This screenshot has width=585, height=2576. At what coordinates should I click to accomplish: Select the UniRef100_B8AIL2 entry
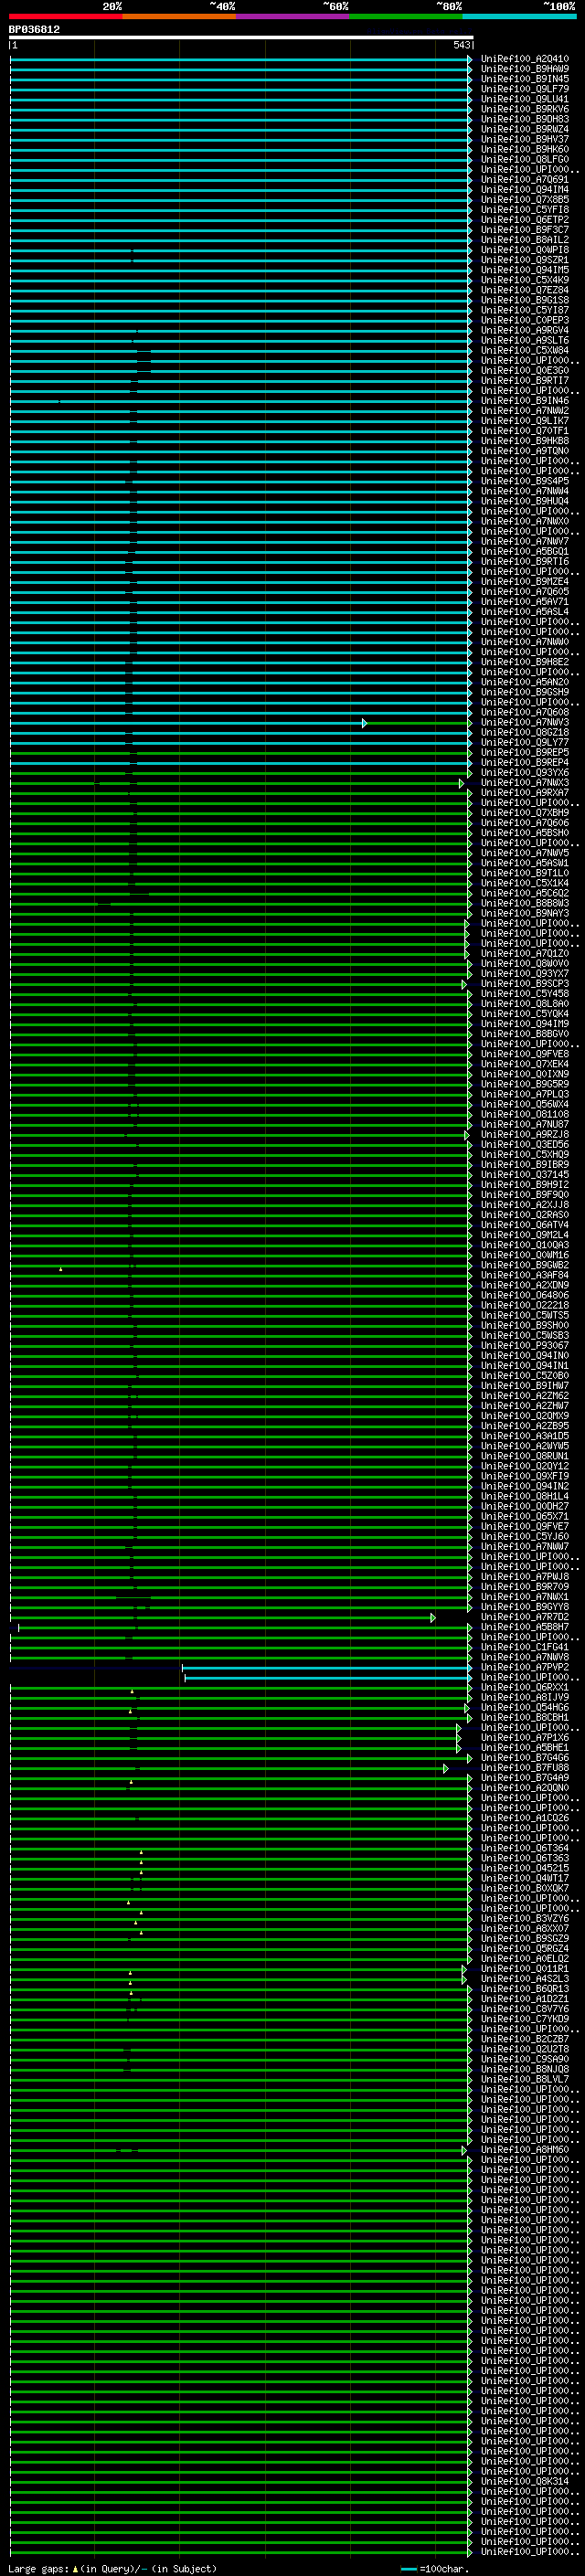click(524, 240)
